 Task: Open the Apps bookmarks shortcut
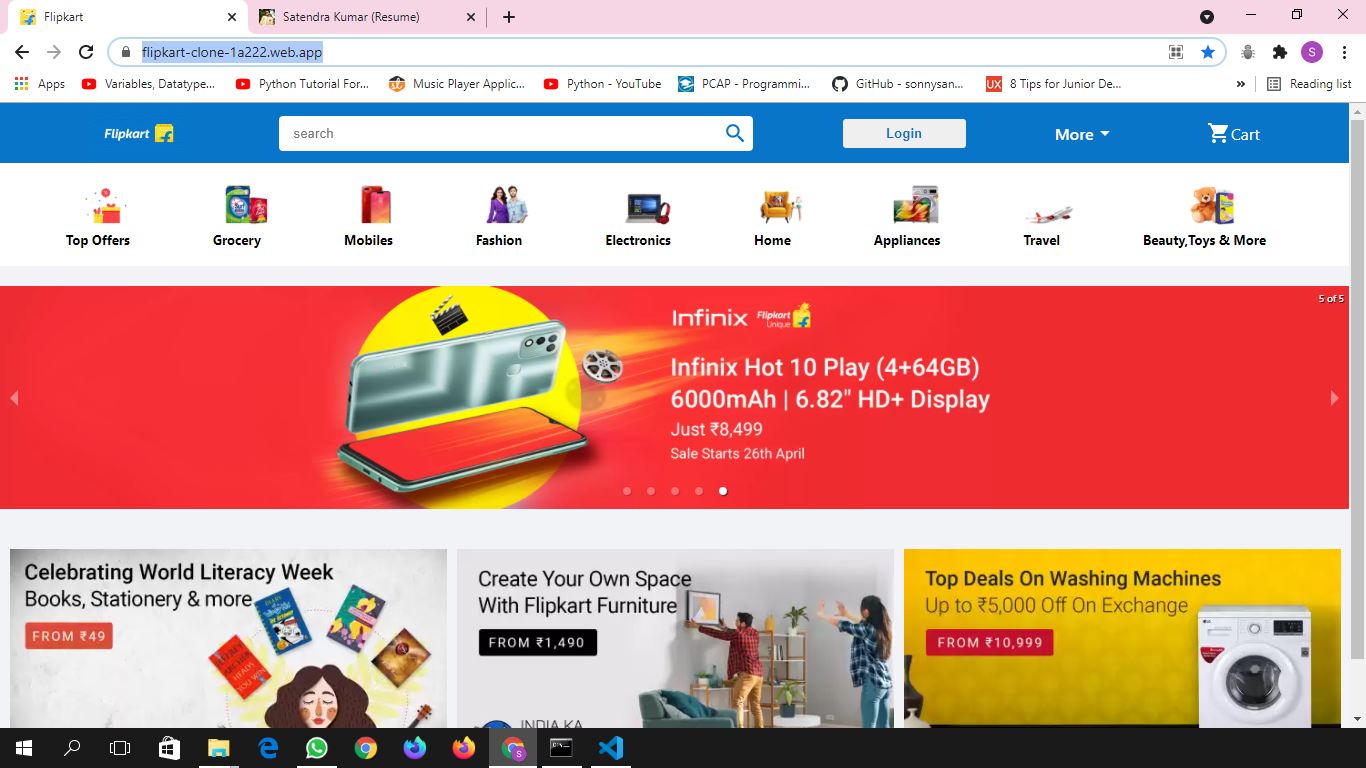(x=40, y=84)
